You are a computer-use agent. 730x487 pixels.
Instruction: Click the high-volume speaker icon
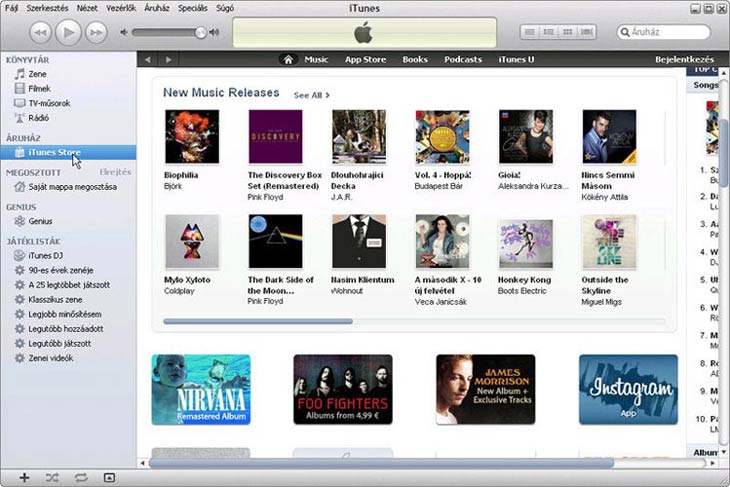pos(214,32)
